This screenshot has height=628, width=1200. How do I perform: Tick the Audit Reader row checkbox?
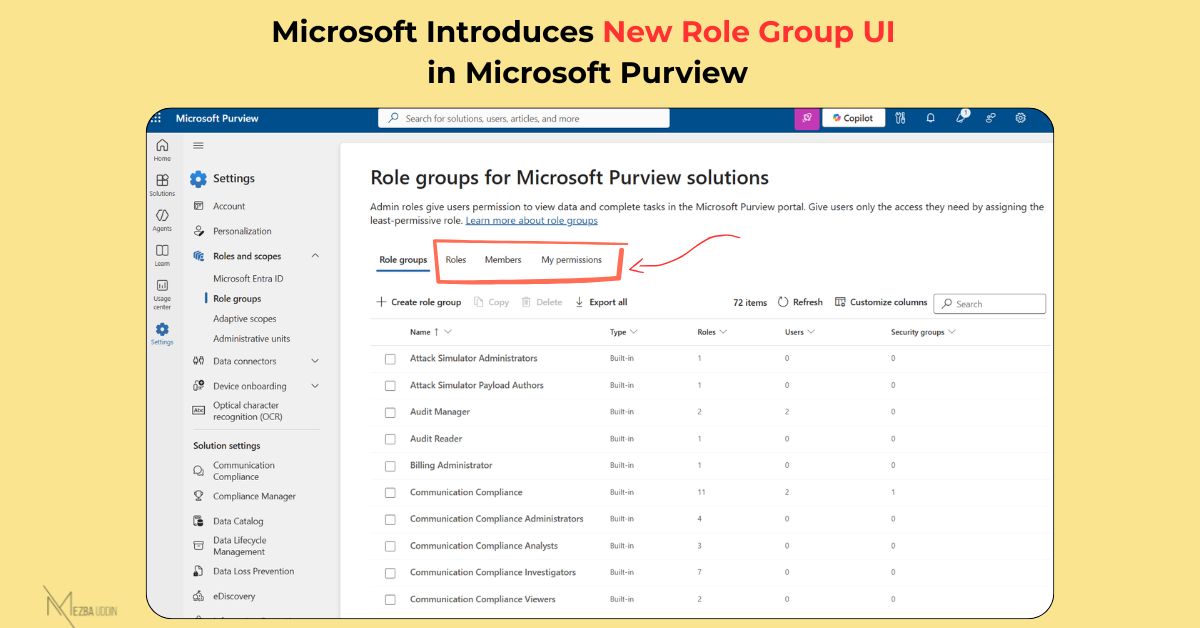click(390, 439)
